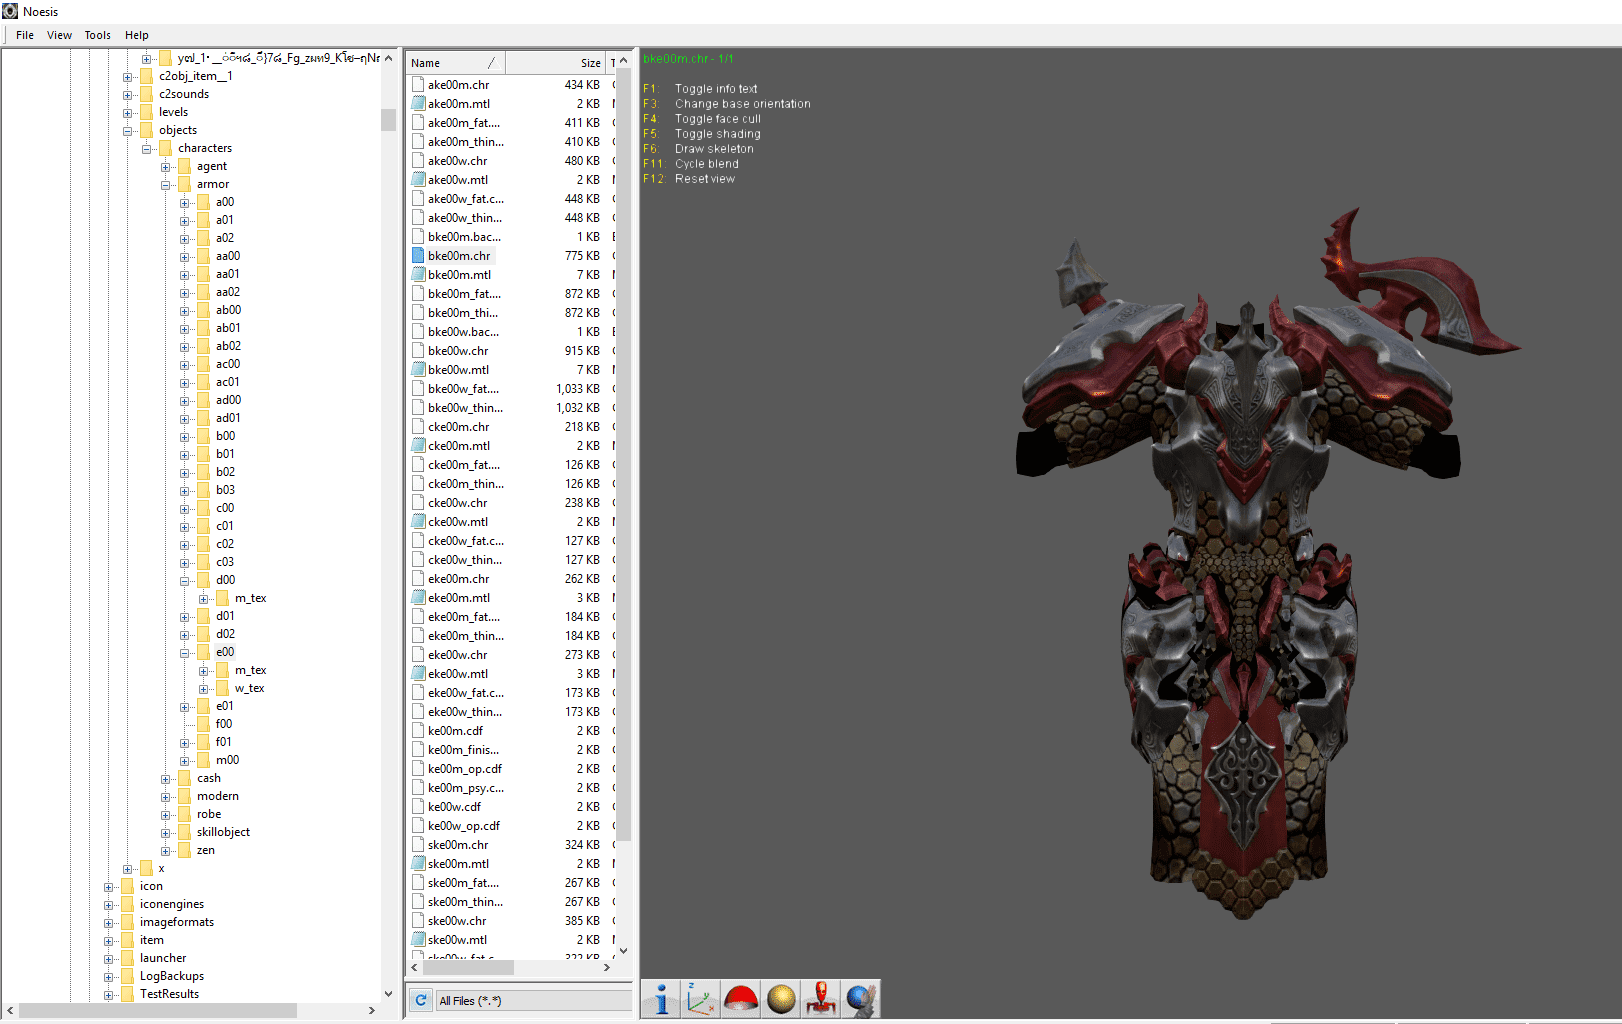Change base orientation via XYZ axis icon

click(701, 999)
